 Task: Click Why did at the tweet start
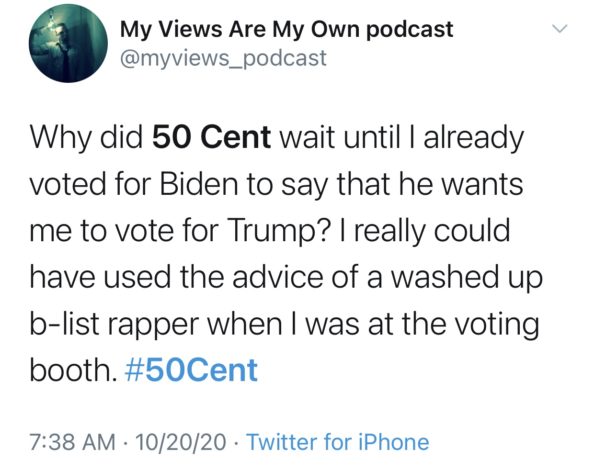[x=86, y=139]
